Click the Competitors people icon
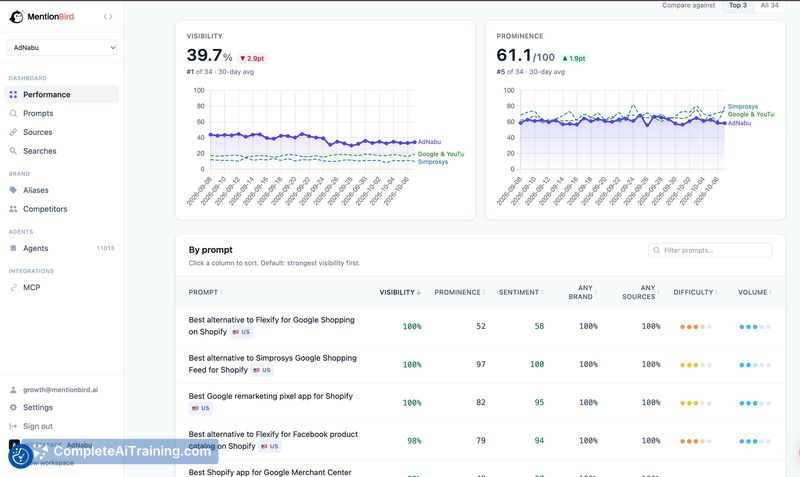This screenshot has width=800, height=477. coord(13,209)
